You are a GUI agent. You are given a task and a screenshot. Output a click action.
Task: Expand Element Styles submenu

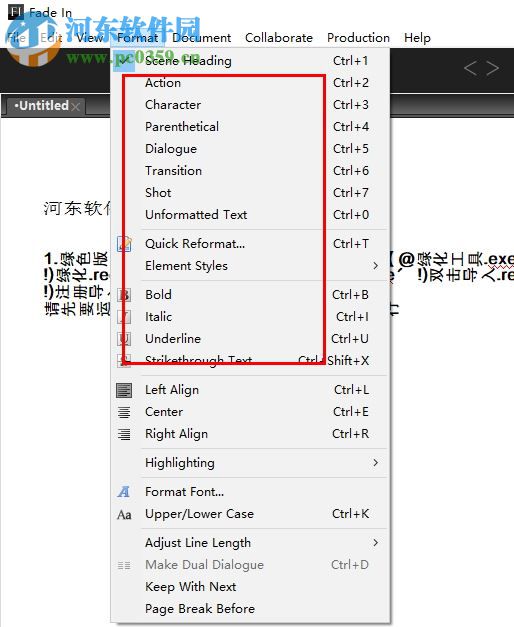click(x=250, y=266)
